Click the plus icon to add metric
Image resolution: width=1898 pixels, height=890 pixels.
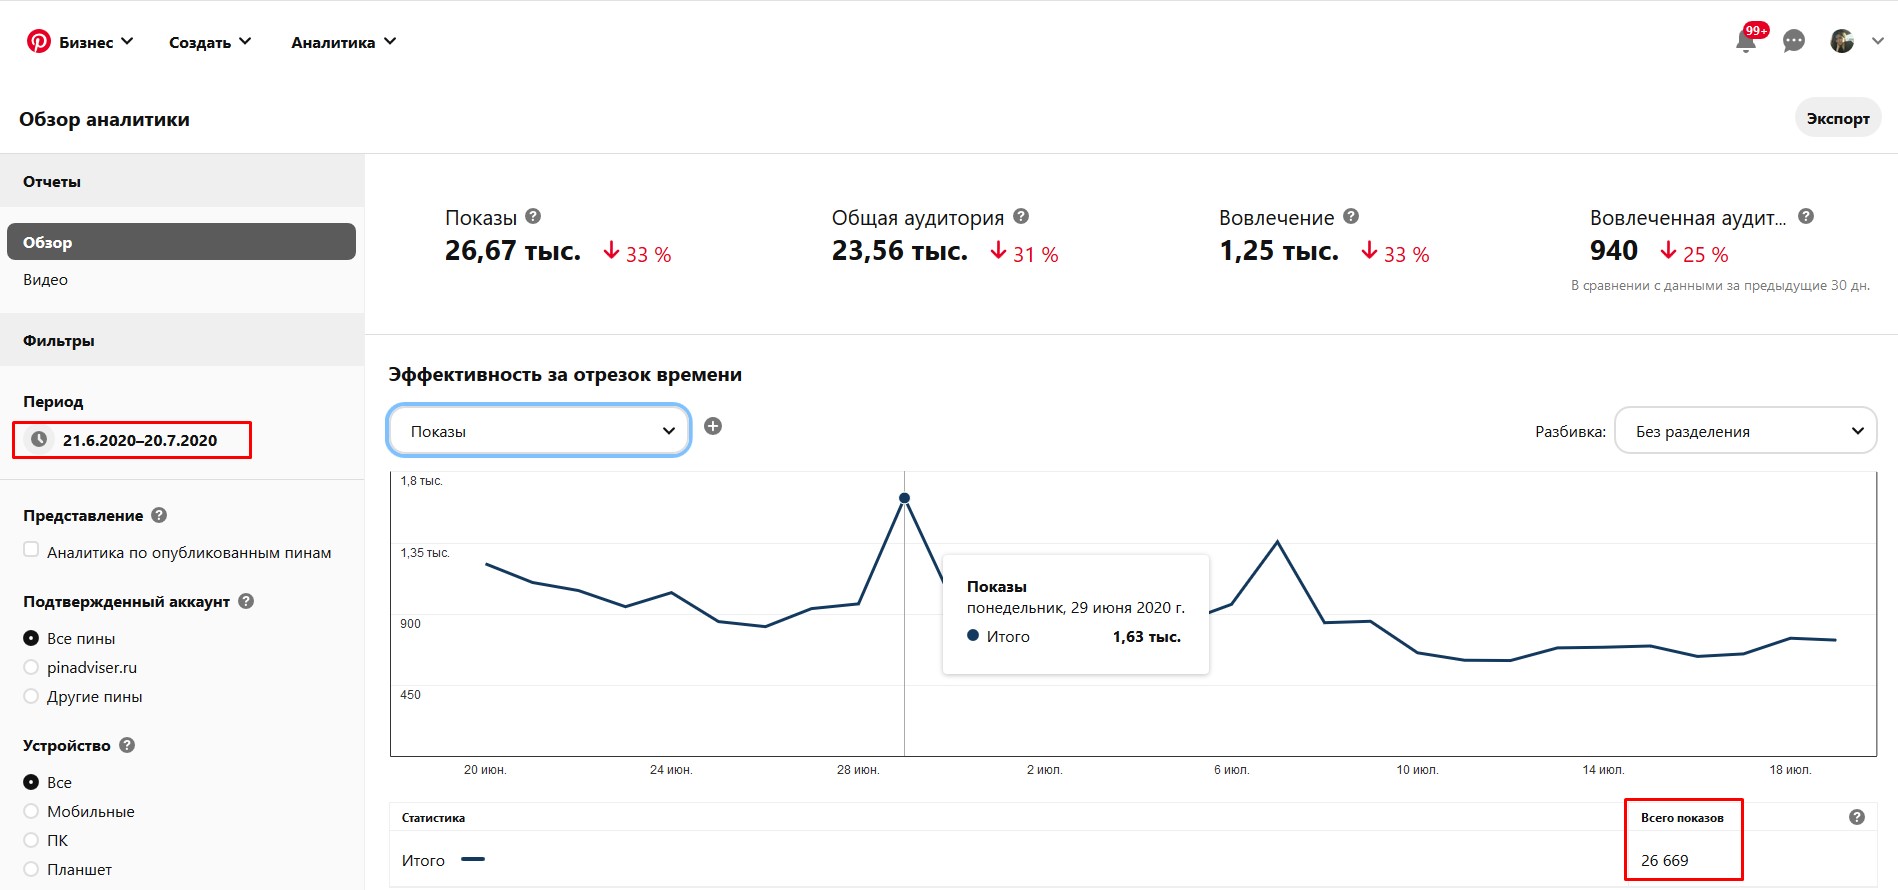point(713,426)
